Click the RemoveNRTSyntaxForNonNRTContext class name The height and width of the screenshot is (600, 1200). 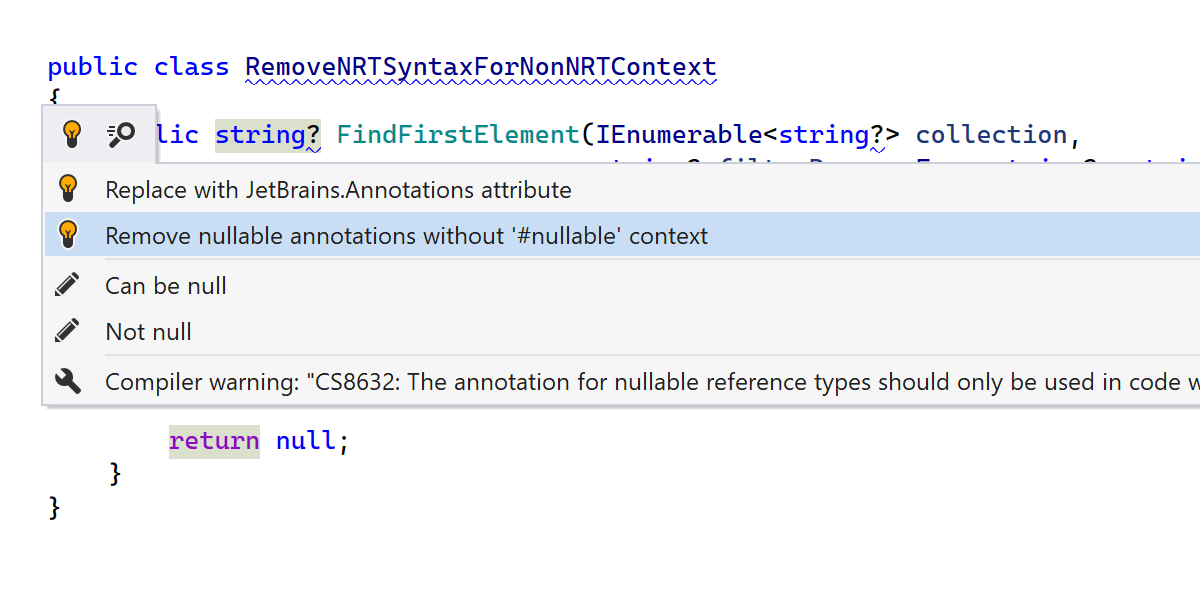481,67
